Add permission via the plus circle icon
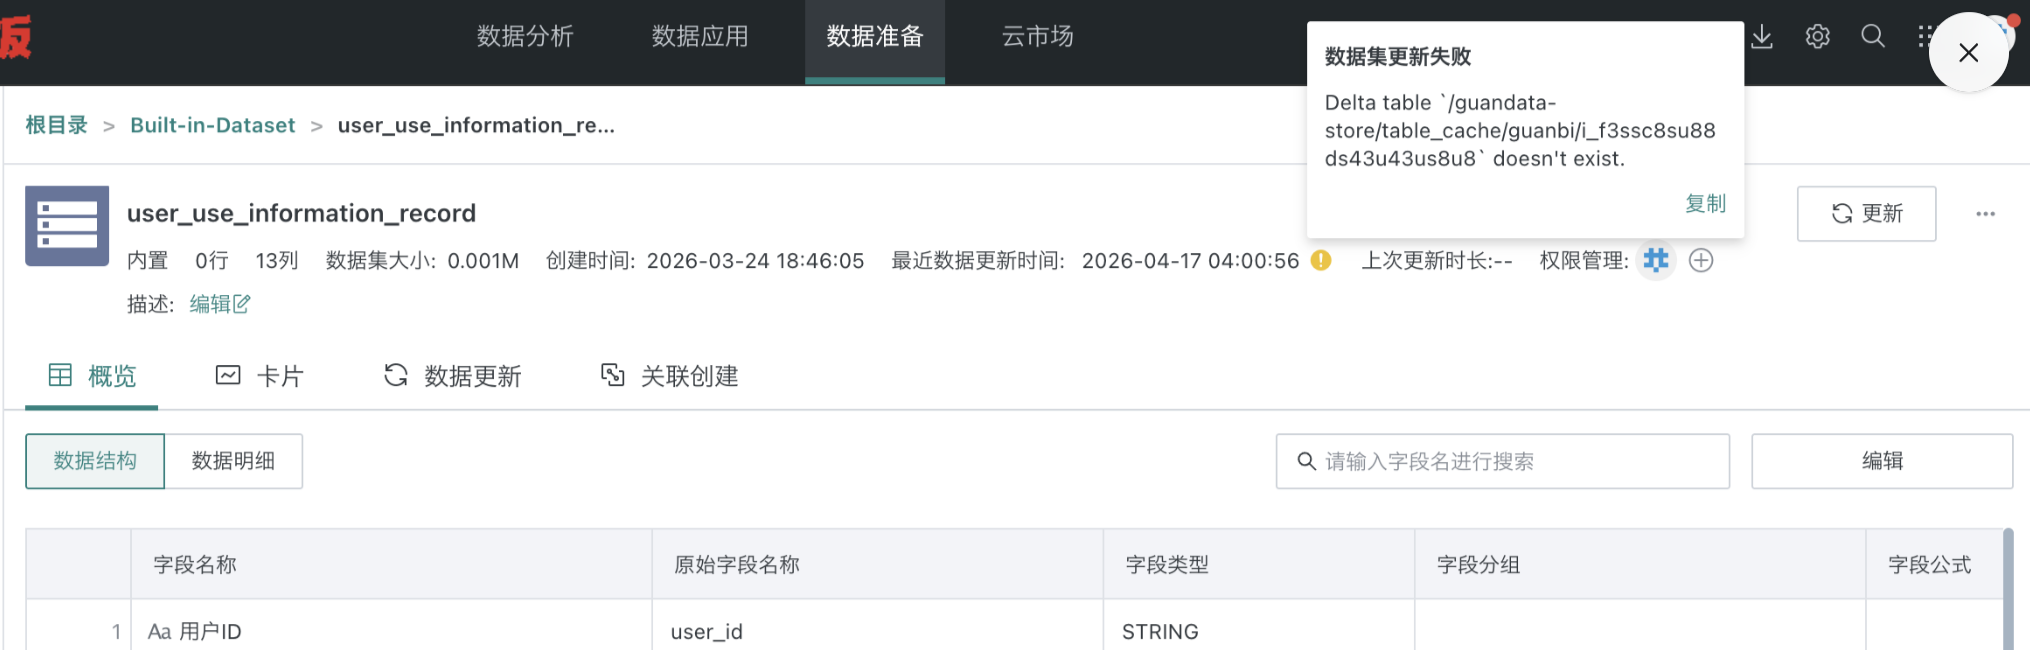 click(x=1701, y=260)
